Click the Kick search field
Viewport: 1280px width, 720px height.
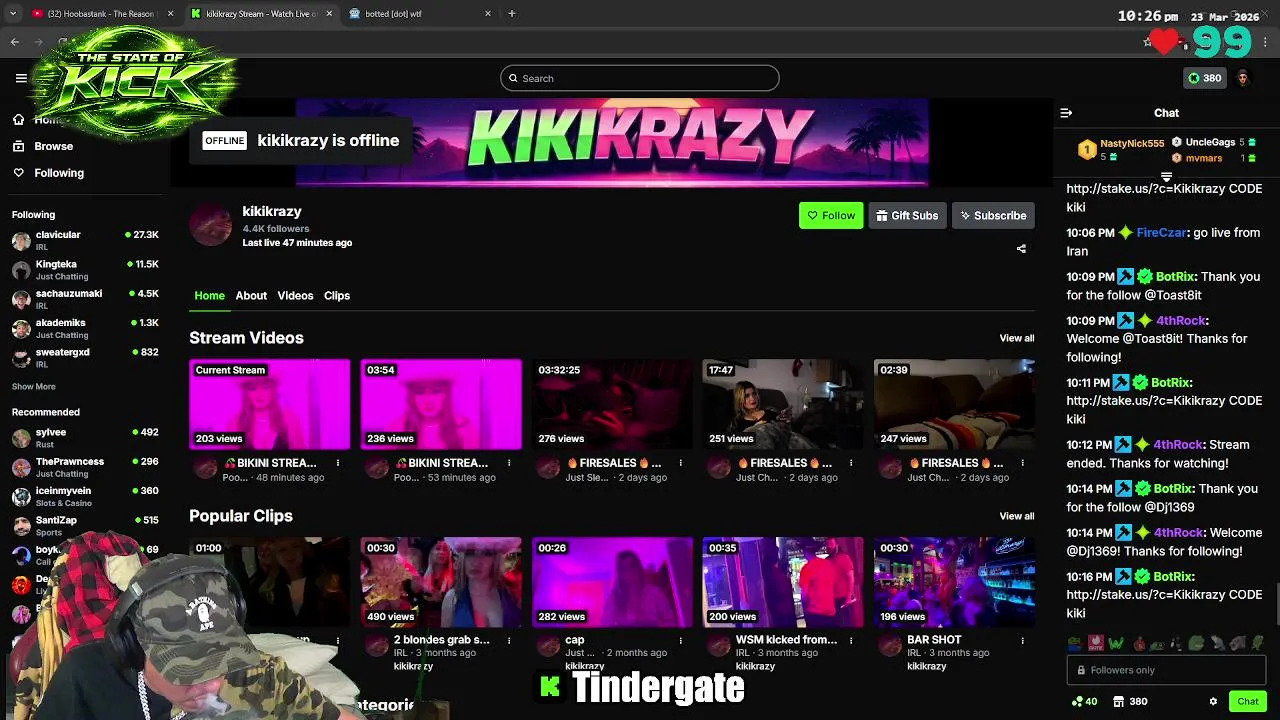640,78
